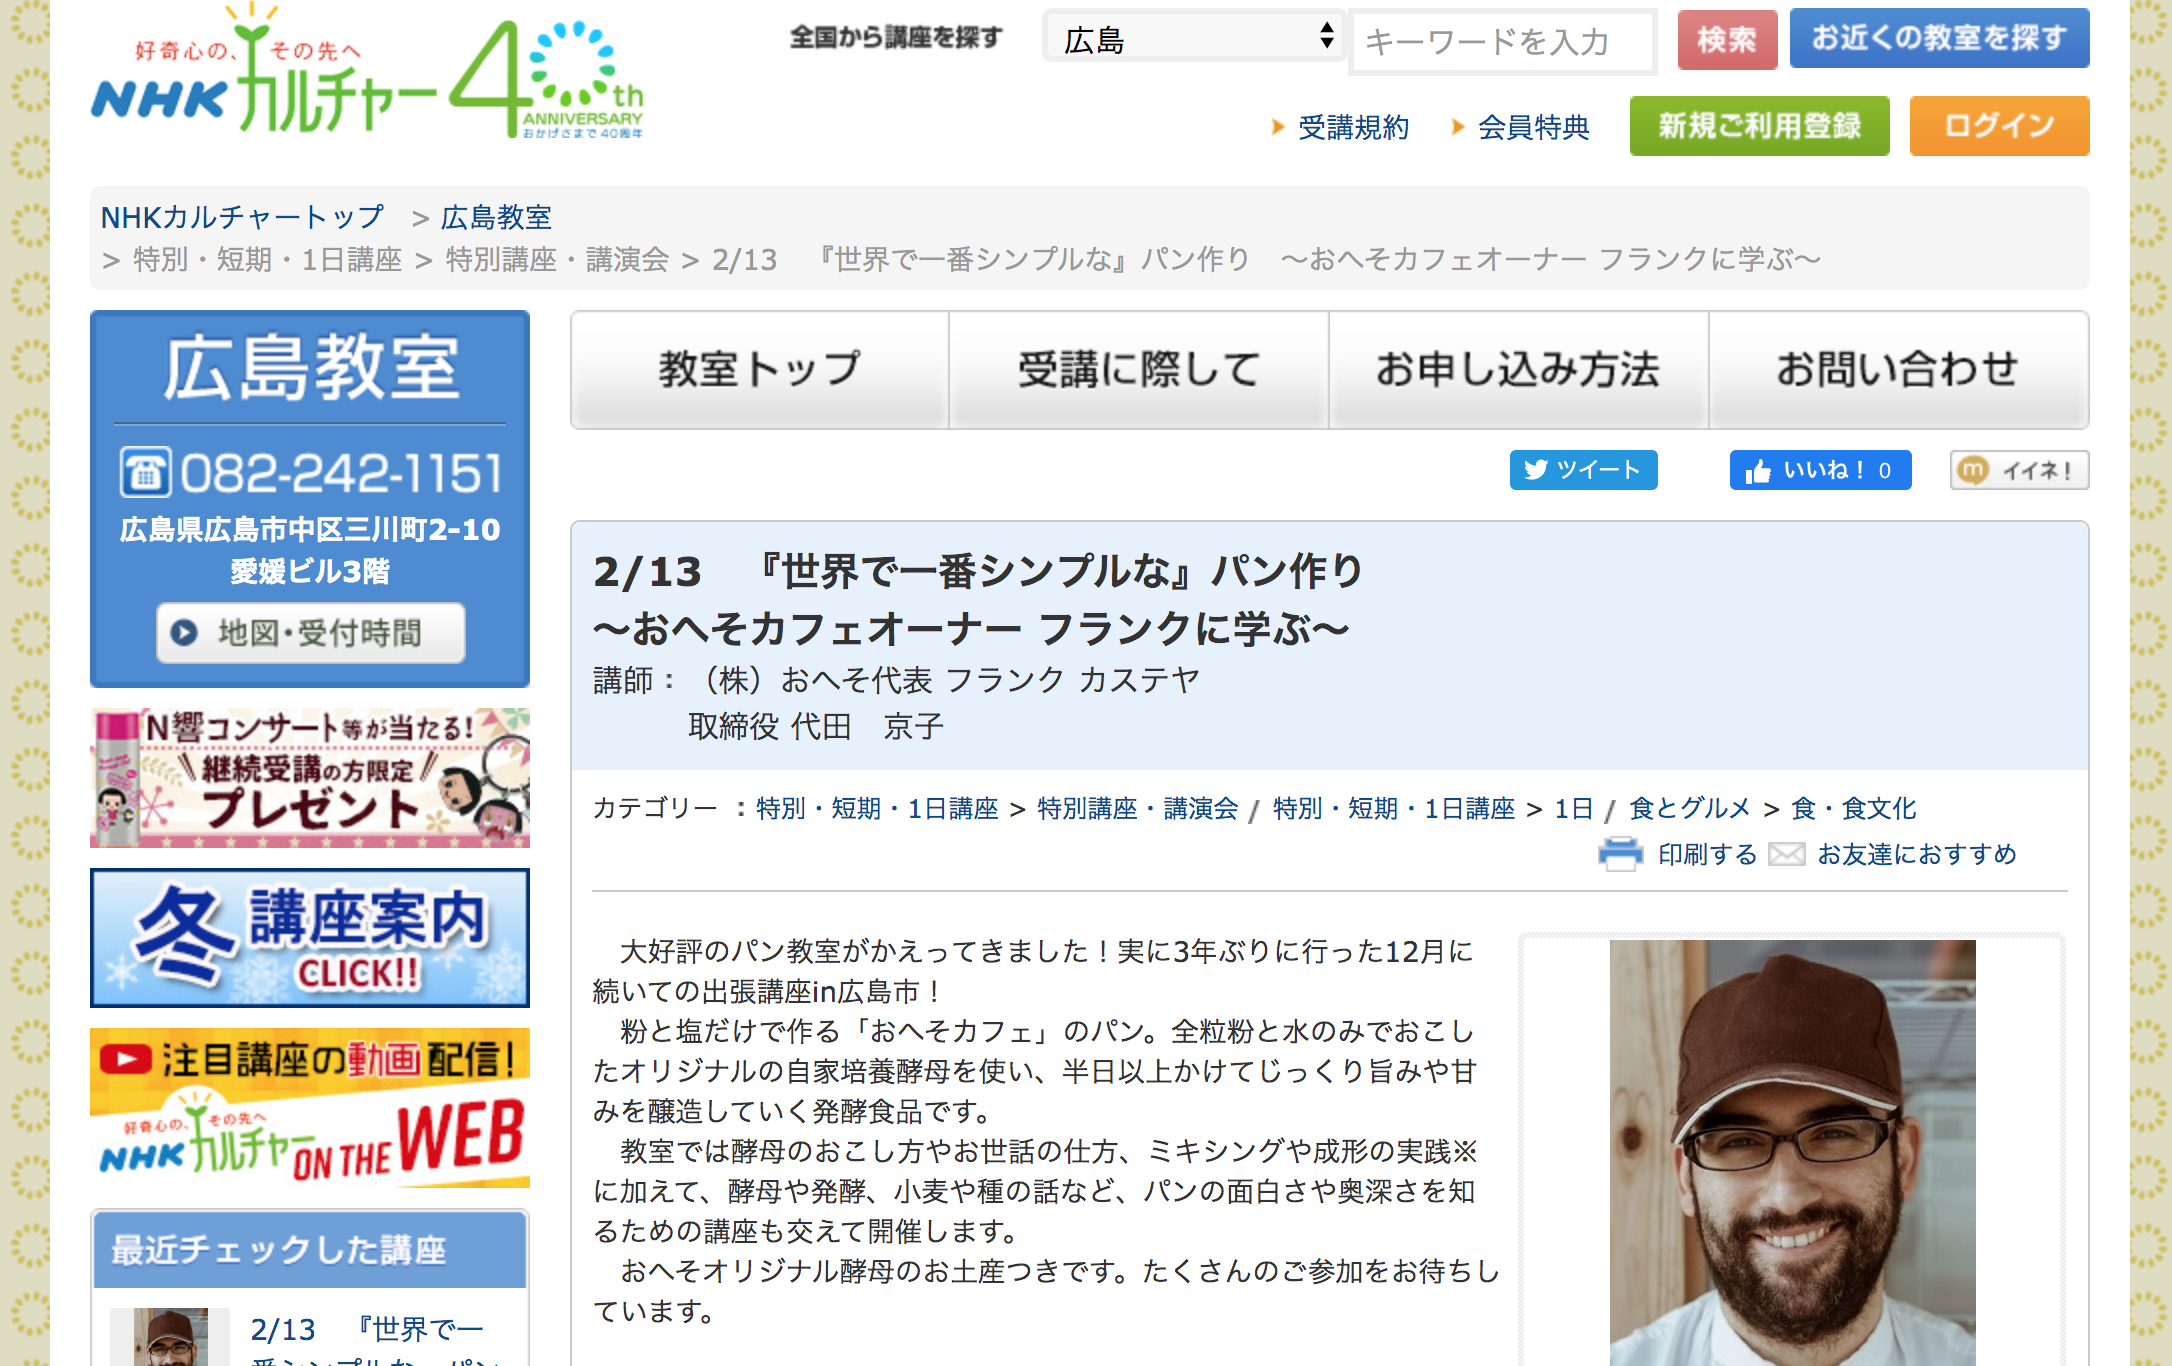Viewport: 2172px width, 1366px height.
Task: Open the 受講規約 link
Action: coord(1353,127)
